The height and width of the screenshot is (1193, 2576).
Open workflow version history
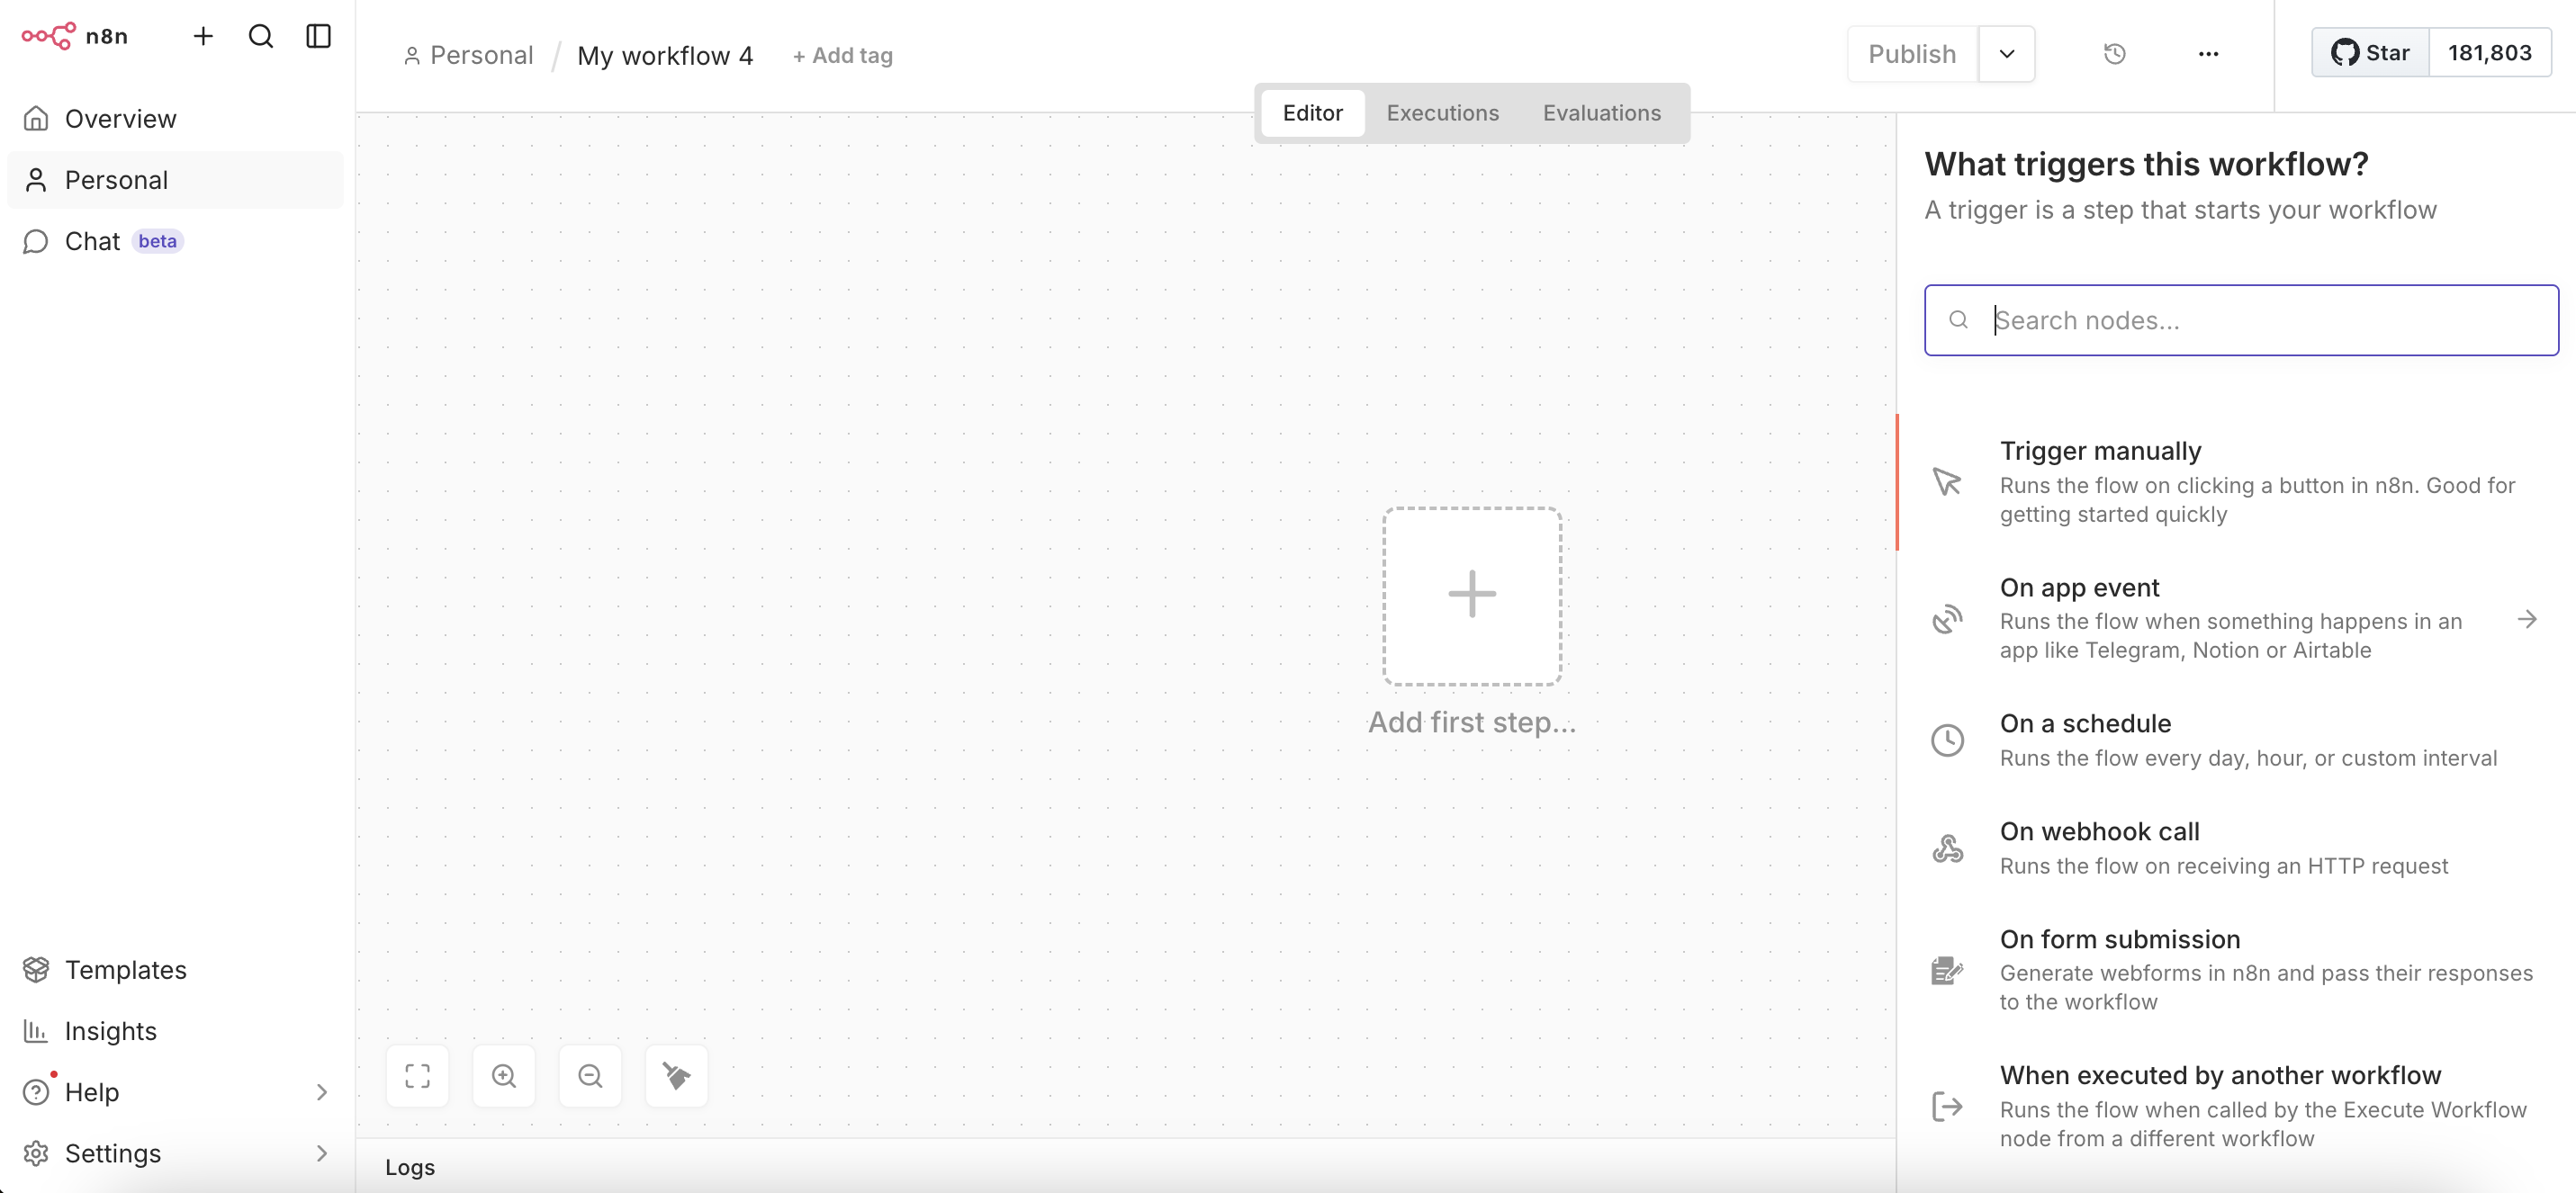pyautogui.click(x=2114, y=53)
